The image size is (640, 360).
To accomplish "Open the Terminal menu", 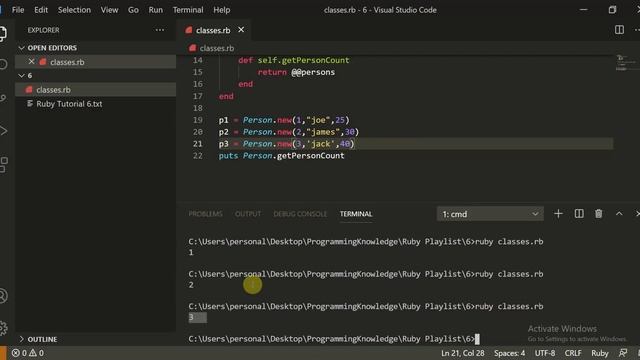I will (x=188, y=10).
